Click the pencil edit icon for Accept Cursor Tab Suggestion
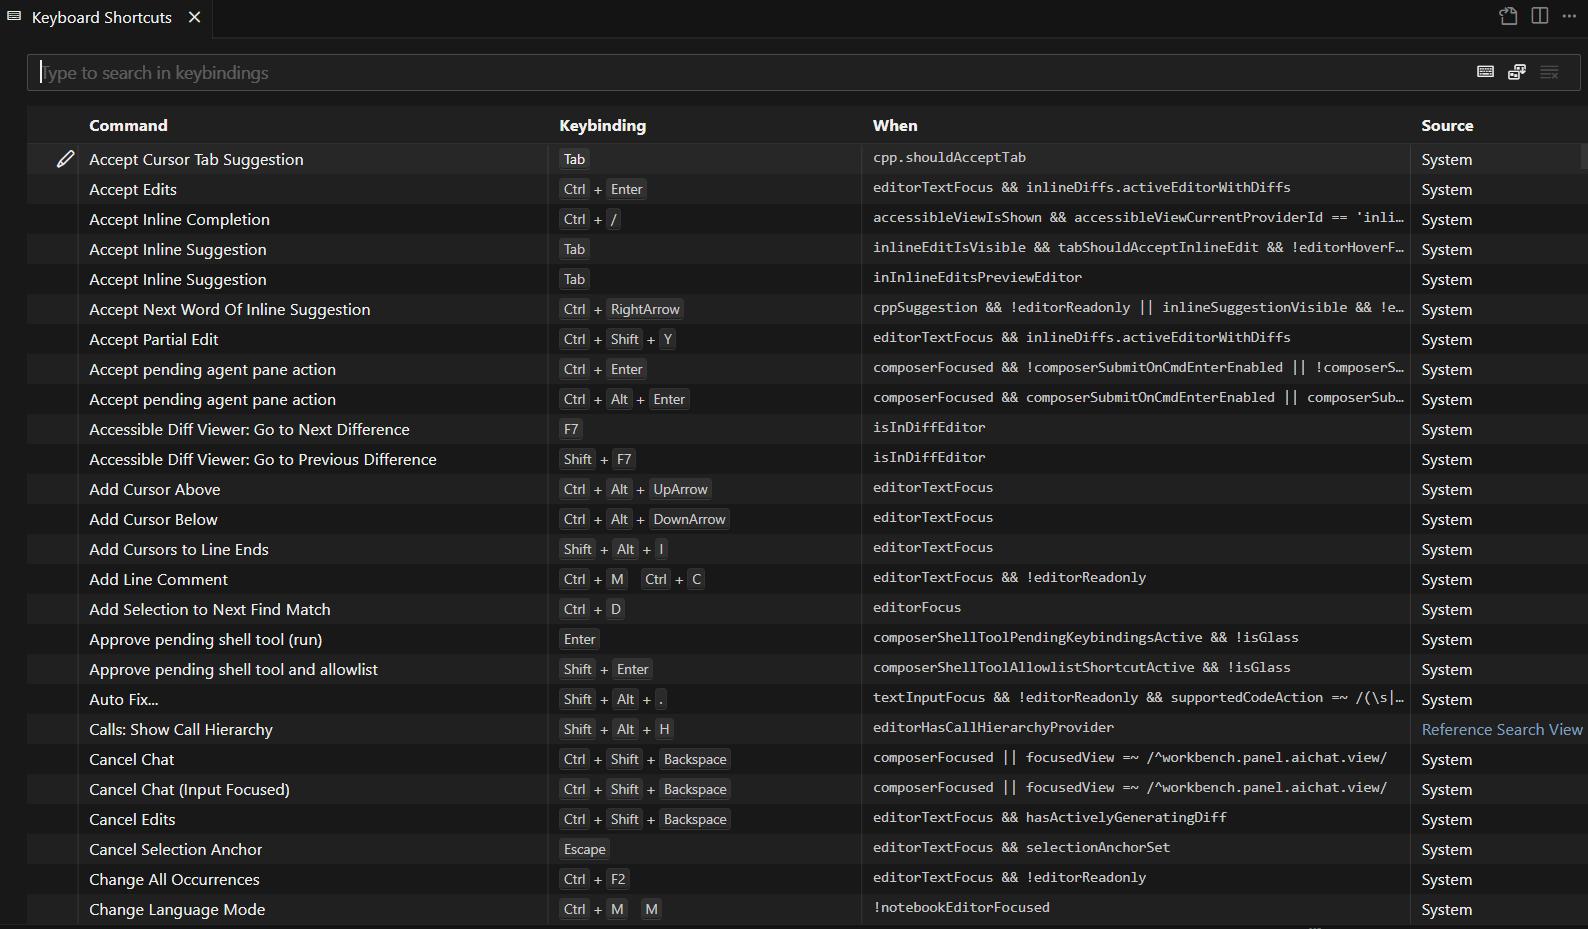1588x929 pixels. (66, 159)
